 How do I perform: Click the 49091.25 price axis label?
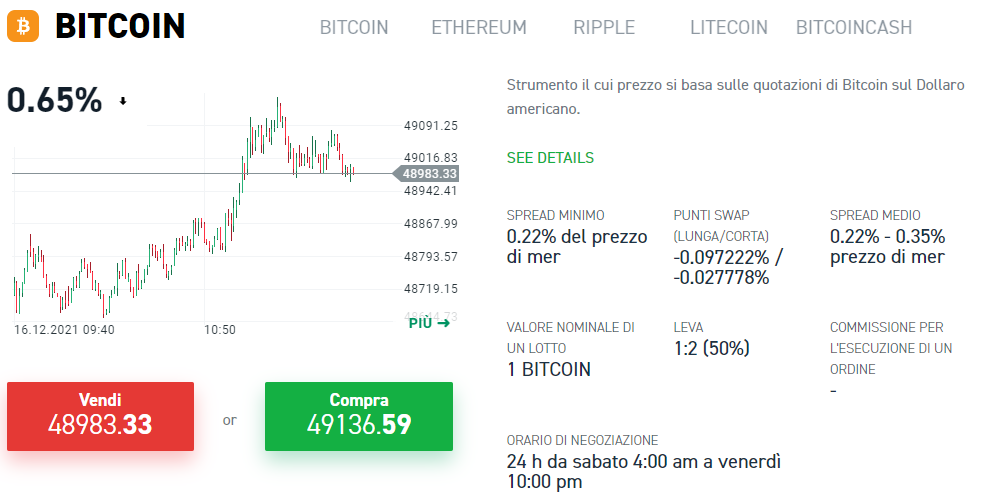[431, 126]
